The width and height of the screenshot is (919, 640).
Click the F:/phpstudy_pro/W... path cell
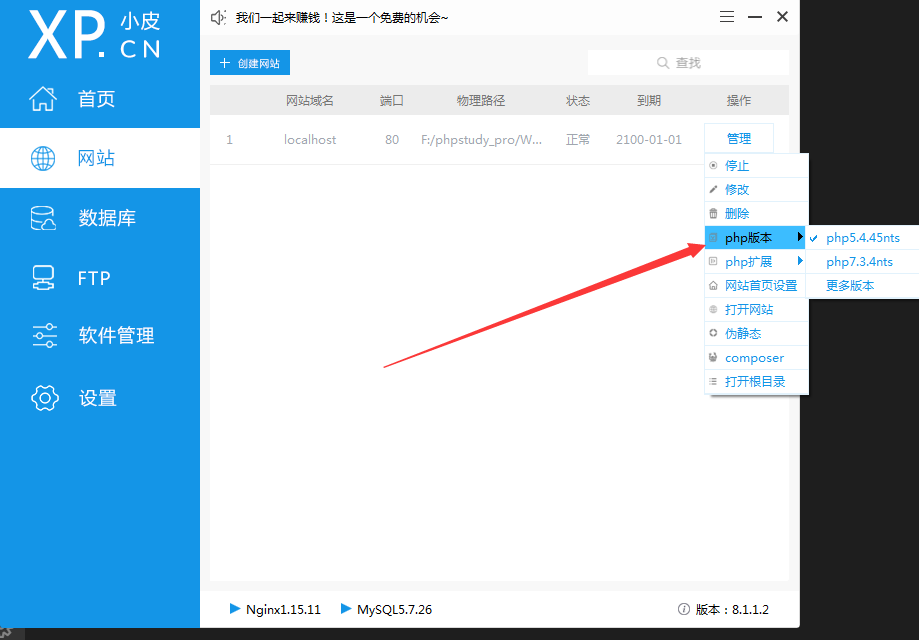(481, 139)
